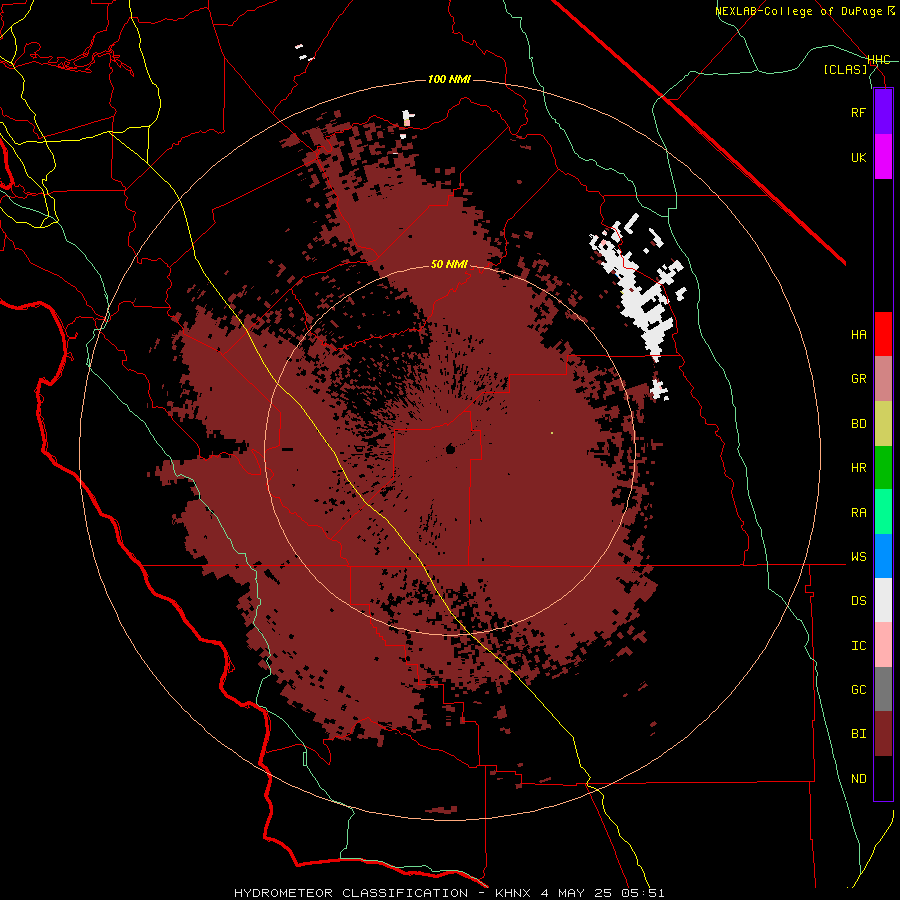This screenshot has height=900, width=900.
Task: Click the ND black legend swatch
Action: pos(883,778)
